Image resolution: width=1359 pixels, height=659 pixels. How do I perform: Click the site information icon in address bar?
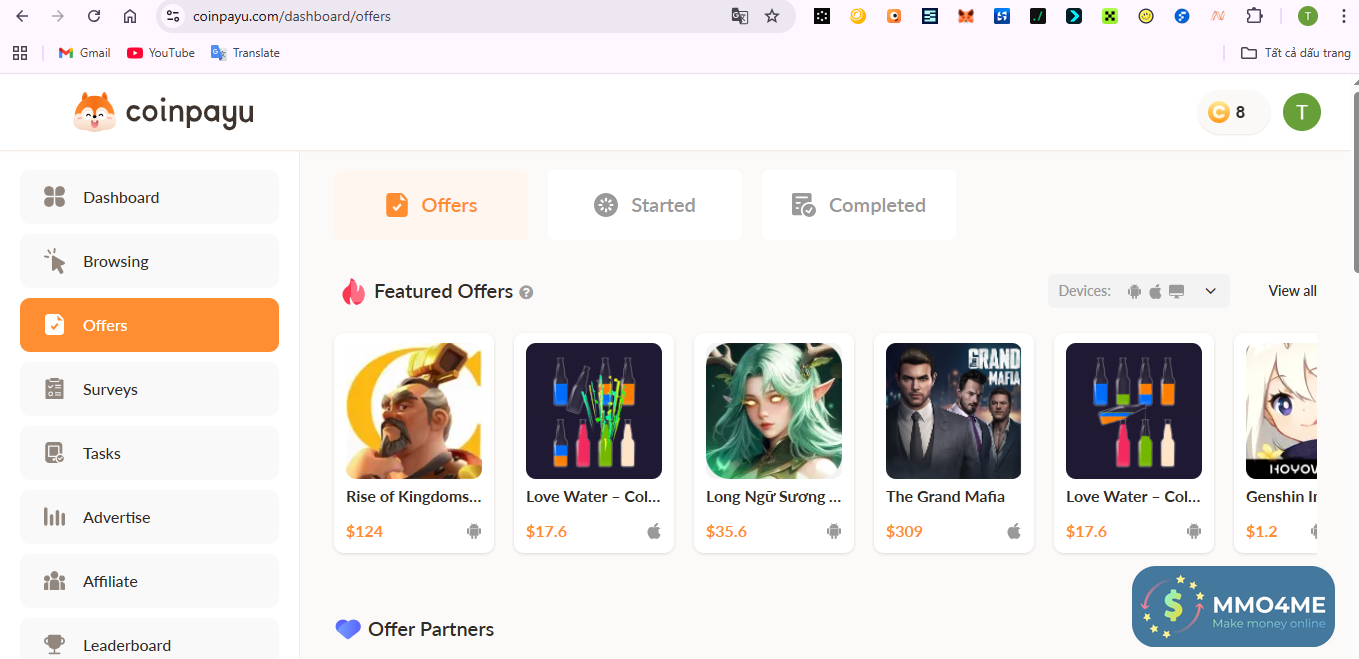coord(172,16)
